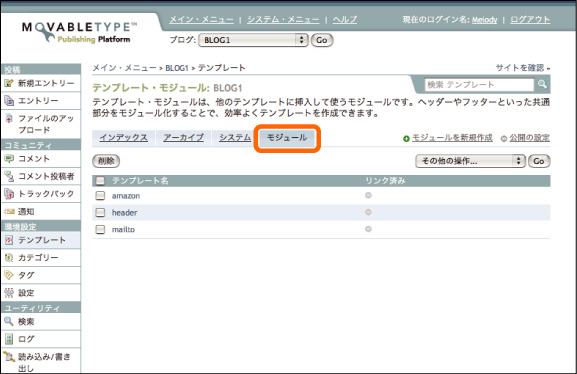Click the タグ tag icon
This screenshot has width=577, height=374.
[x=9, y=275]
